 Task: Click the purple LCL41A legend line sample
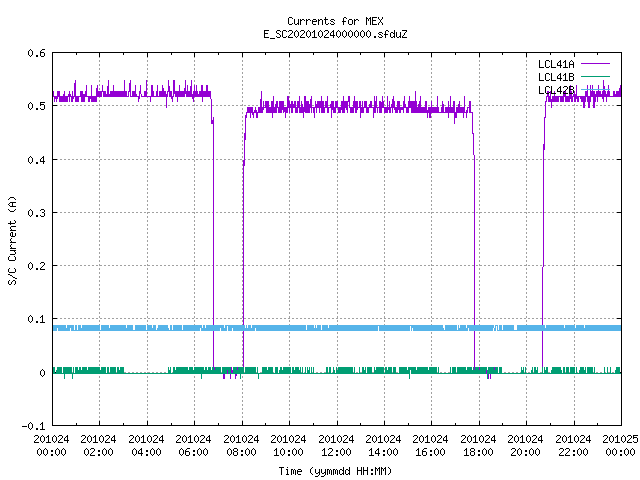[x=595, y=64]
